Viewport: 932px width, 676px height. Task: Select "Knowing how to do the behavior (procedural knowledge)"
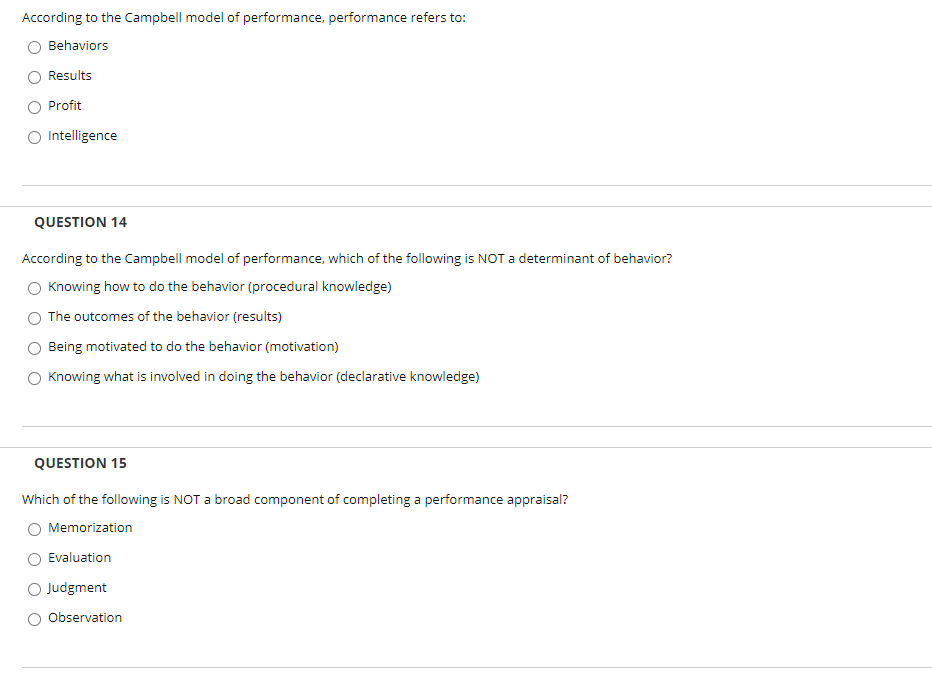point(34,287)
